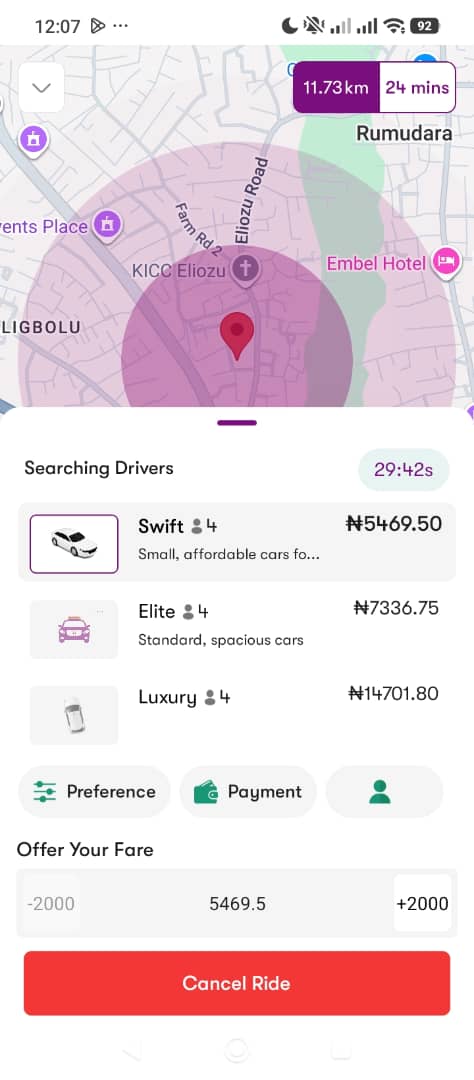Tap the 24 mins duration badge

(x=417, y=87)
